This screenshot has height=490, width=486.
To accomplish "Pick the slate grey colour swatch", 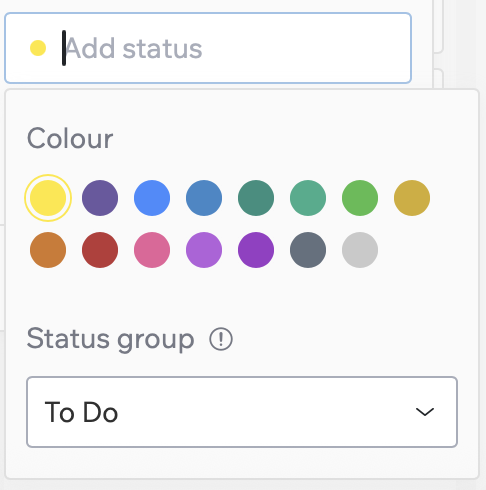I will coord(308,250).
